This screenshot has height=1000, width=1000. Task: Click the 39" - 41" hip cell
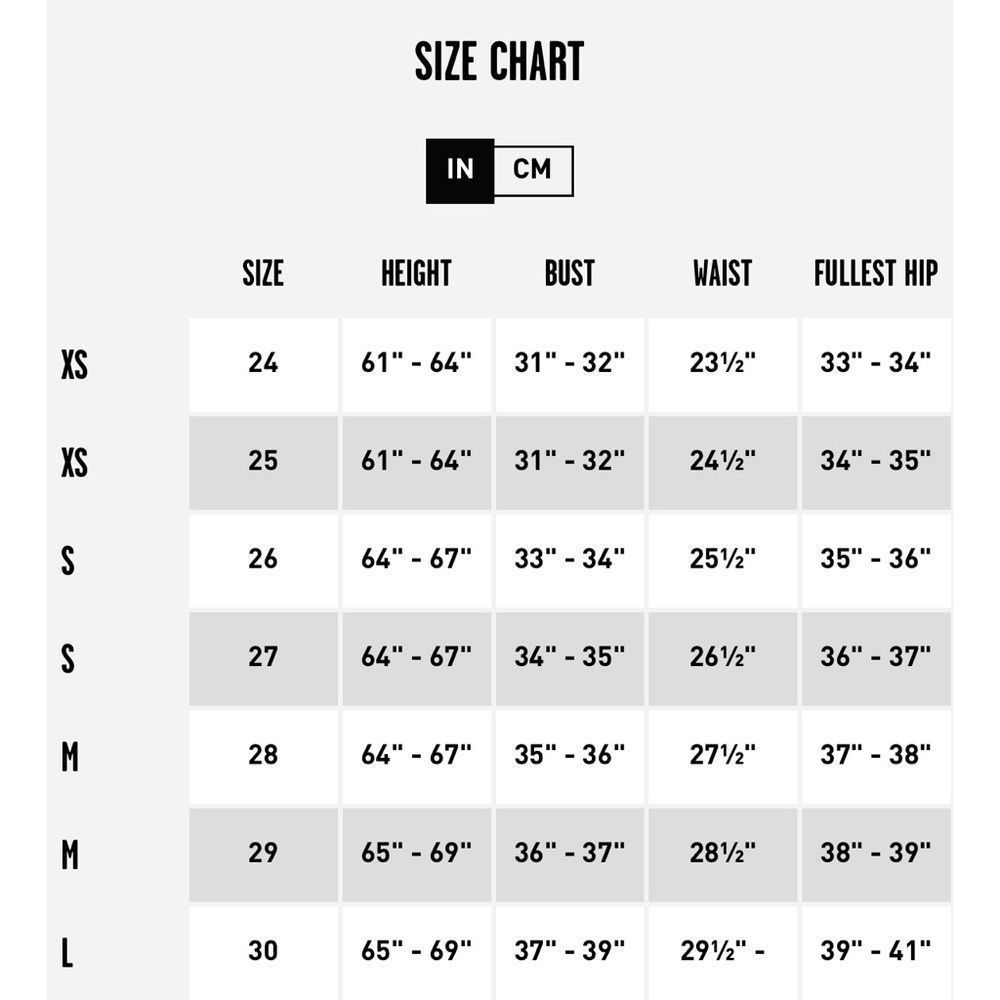point(876,953)
